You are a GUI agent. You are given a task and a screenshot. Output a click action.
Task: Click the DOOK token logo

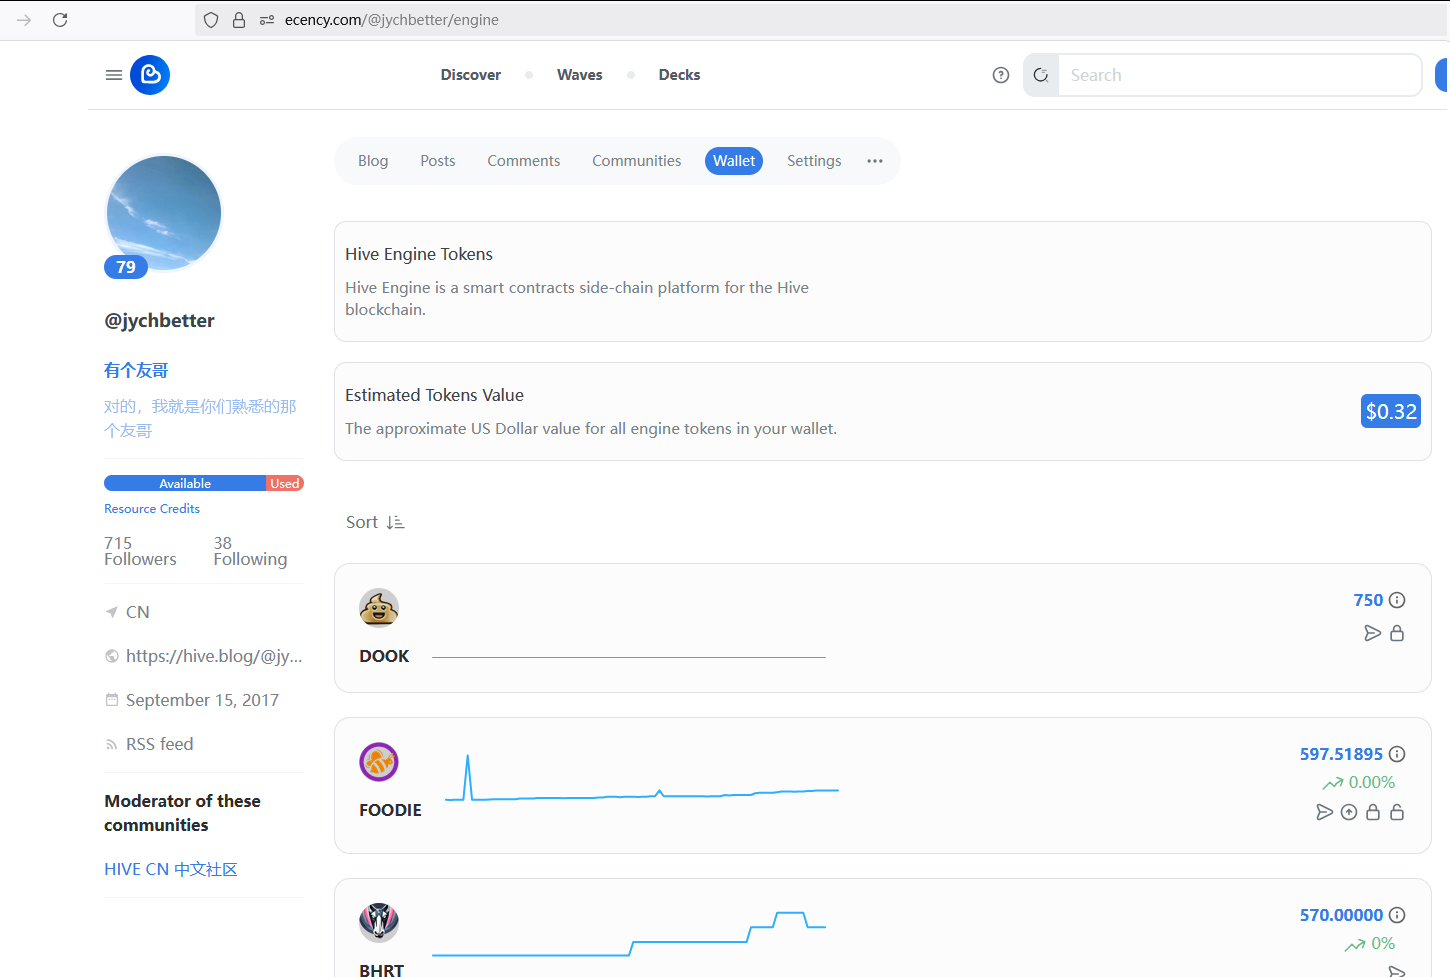click(379, 608)
